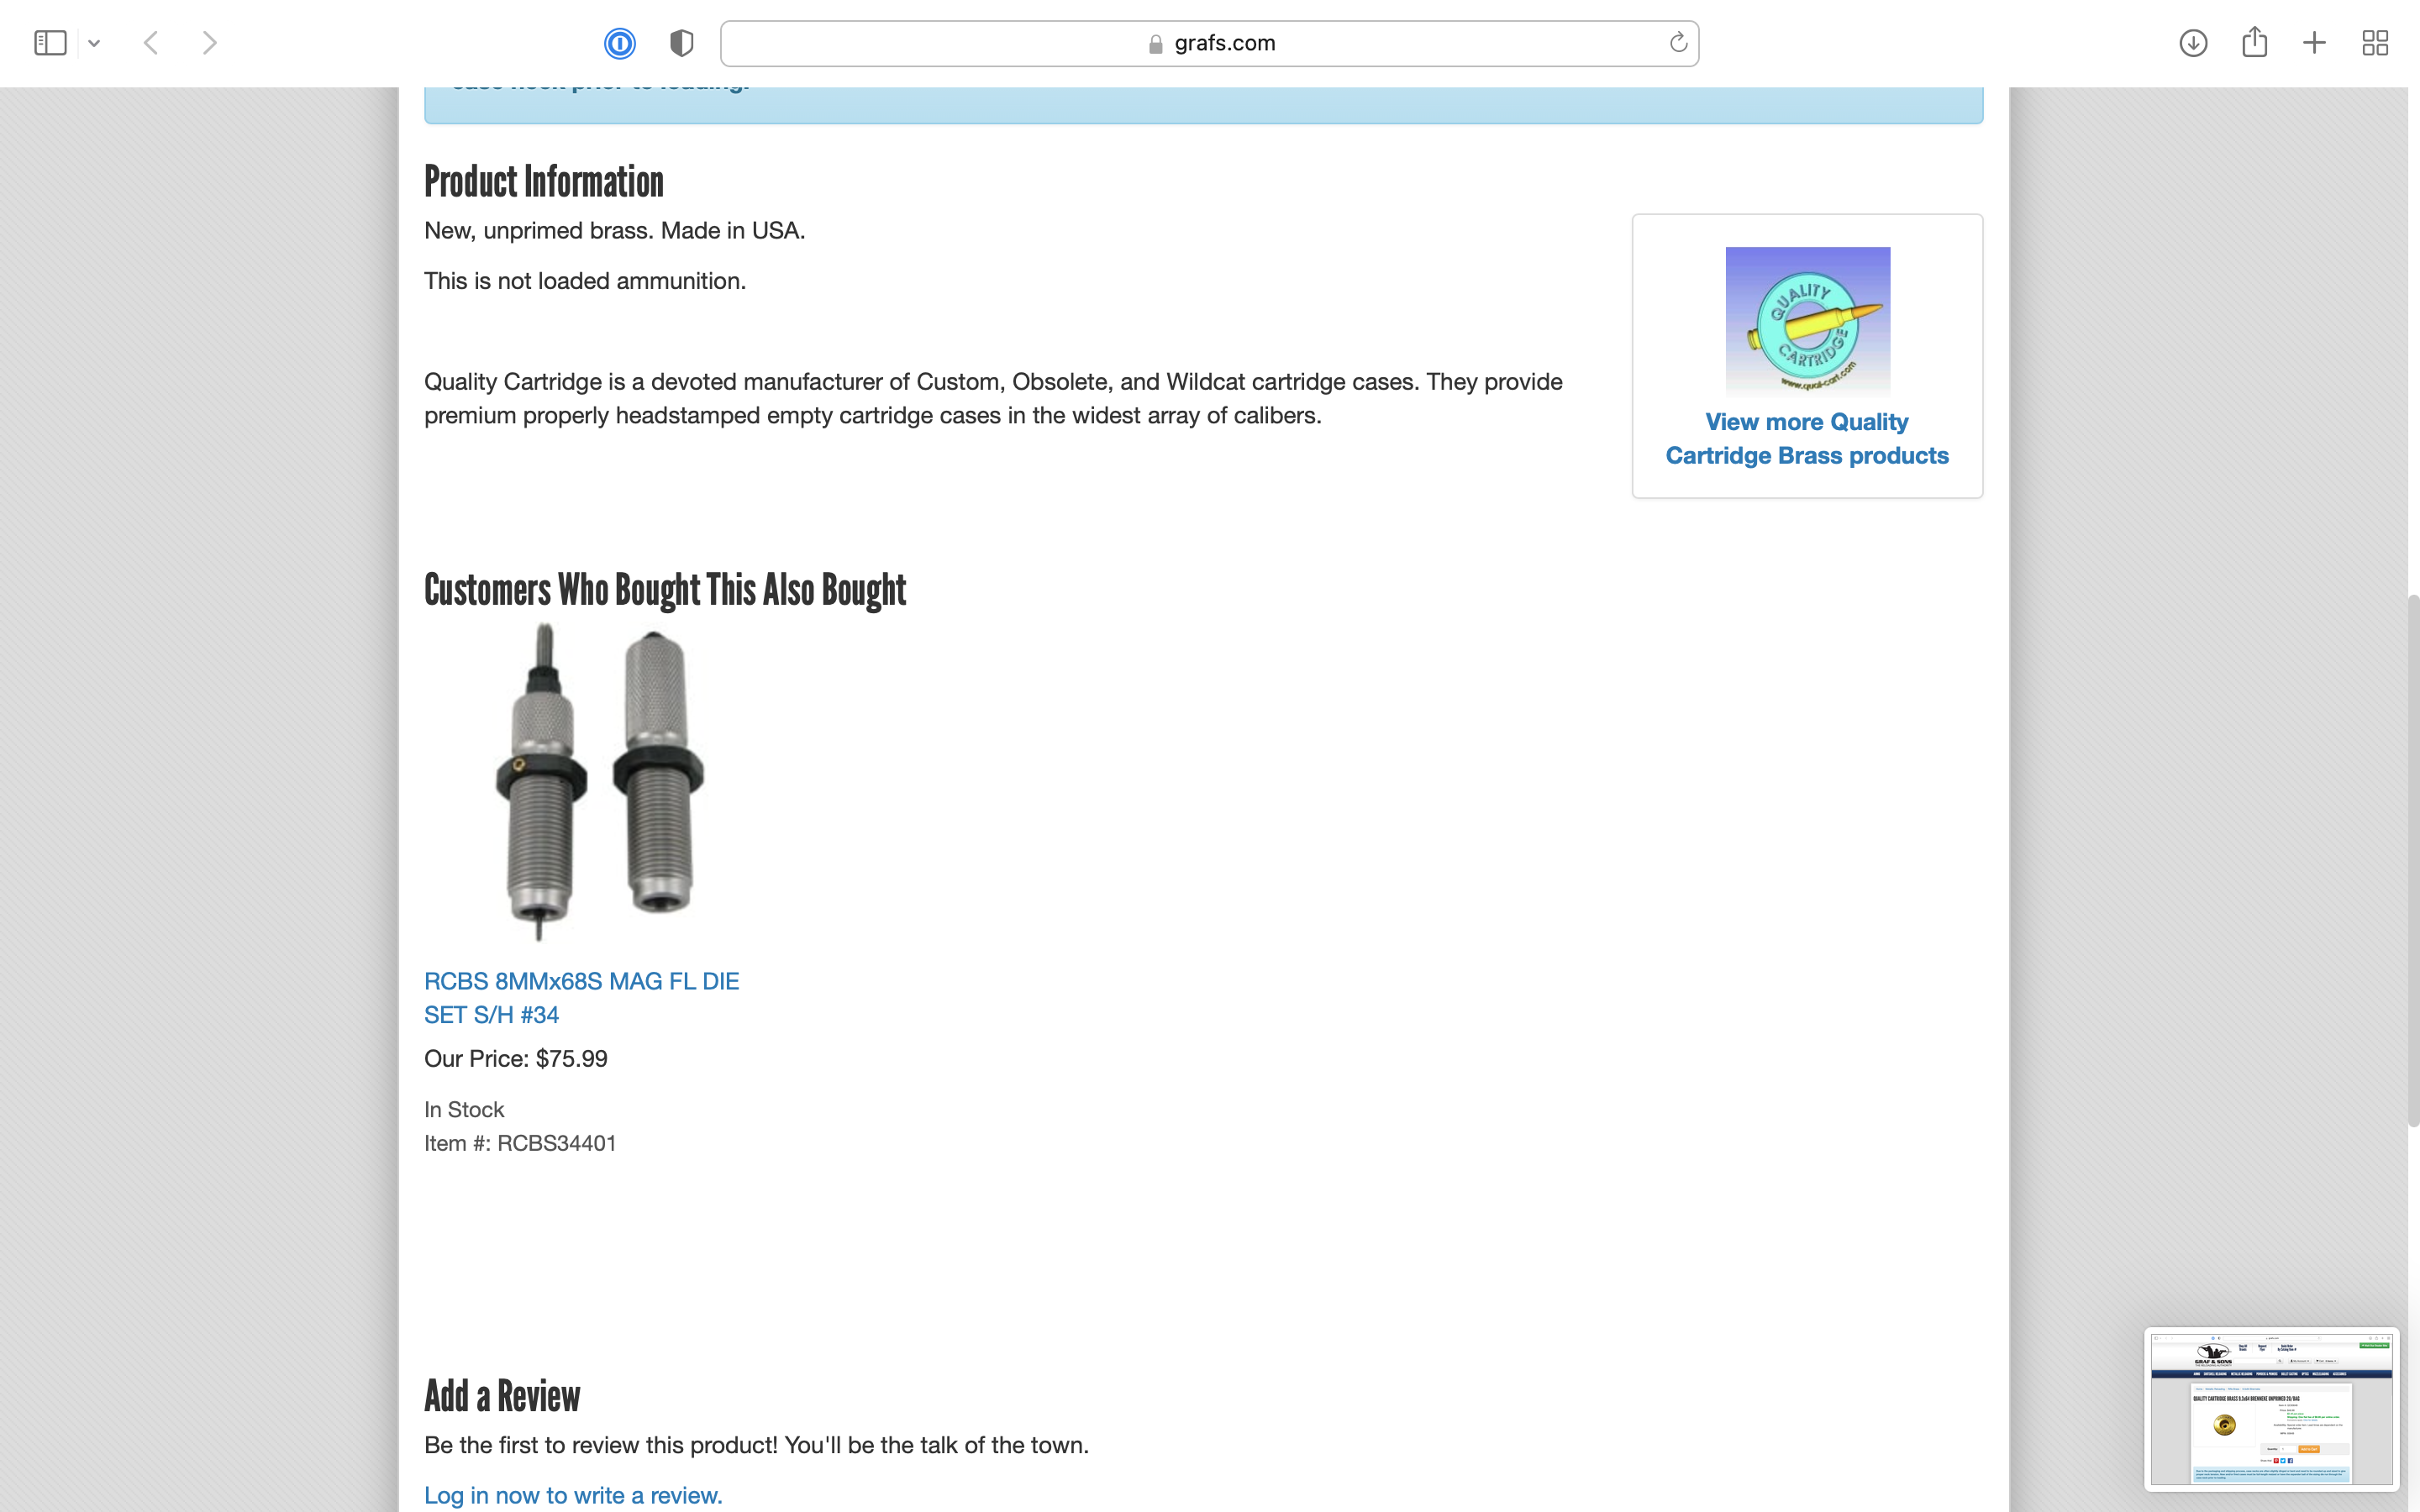Show the downloads list

tap(2193, 43)
